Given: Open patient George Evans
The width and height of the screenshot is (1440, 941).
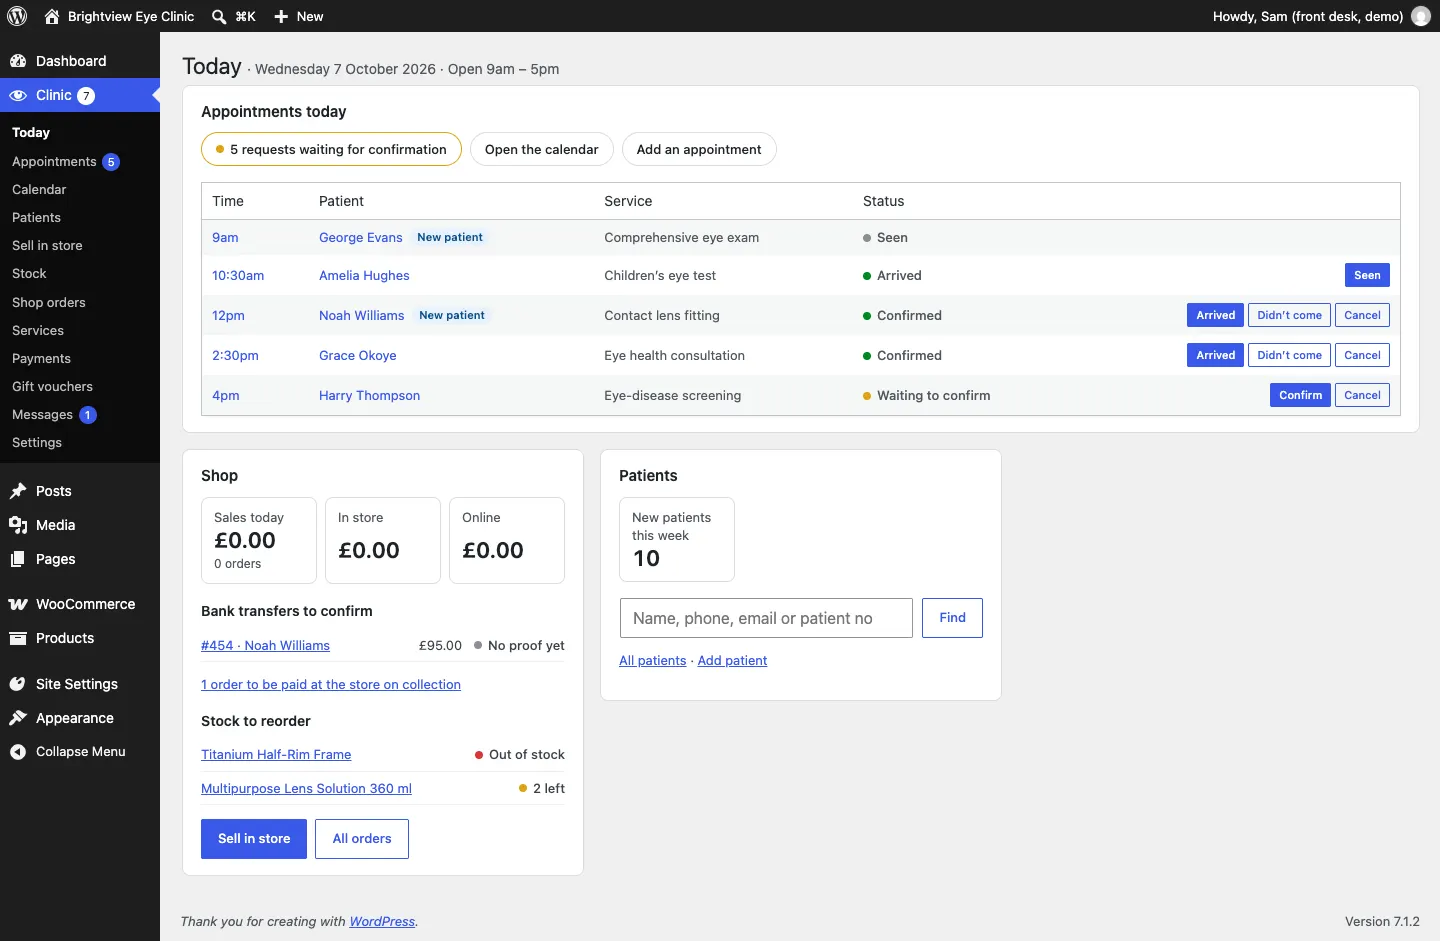Looking at the screenshot, I should point(360,237).
